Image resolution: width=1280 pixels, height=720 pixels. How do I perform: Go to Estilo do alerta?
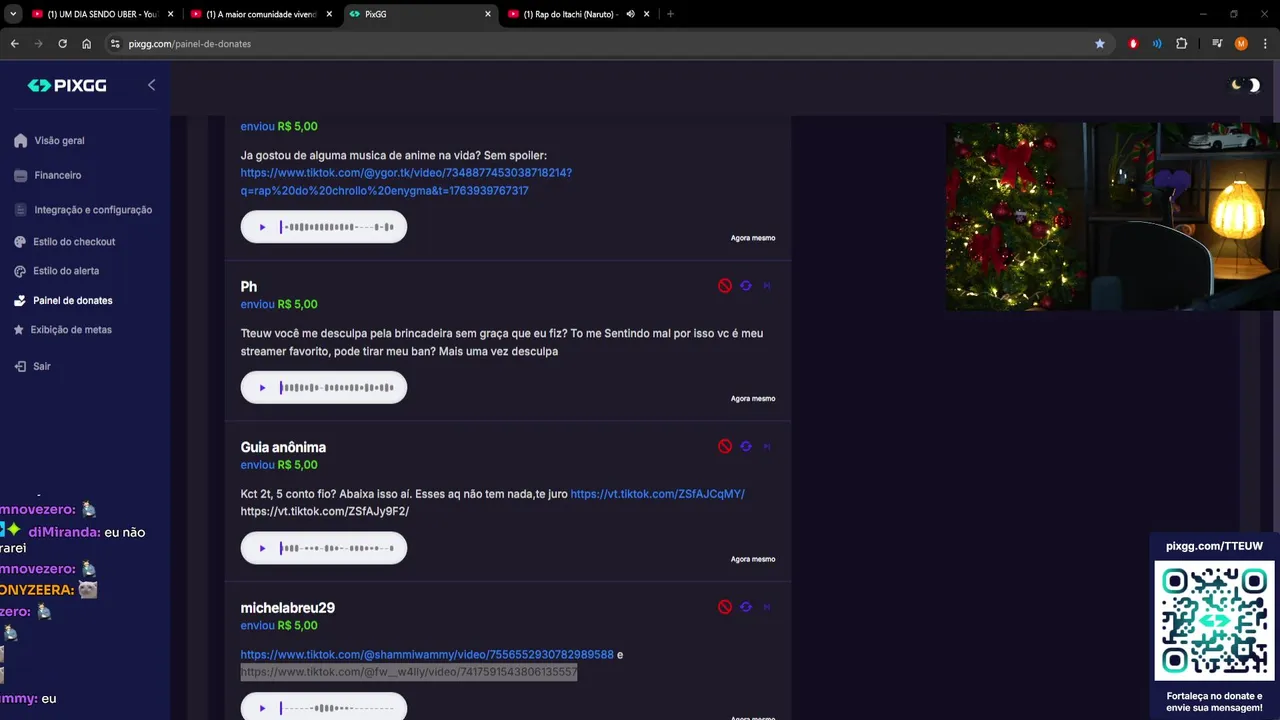tap(66, 271)
